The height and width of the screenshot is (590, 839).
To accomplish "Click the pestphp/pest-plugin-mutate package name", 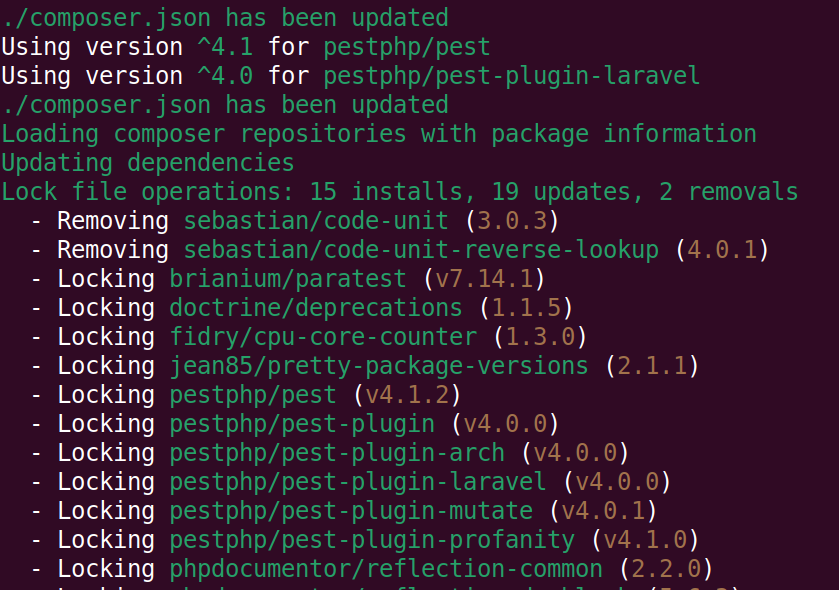I will (x=351, y=511).
